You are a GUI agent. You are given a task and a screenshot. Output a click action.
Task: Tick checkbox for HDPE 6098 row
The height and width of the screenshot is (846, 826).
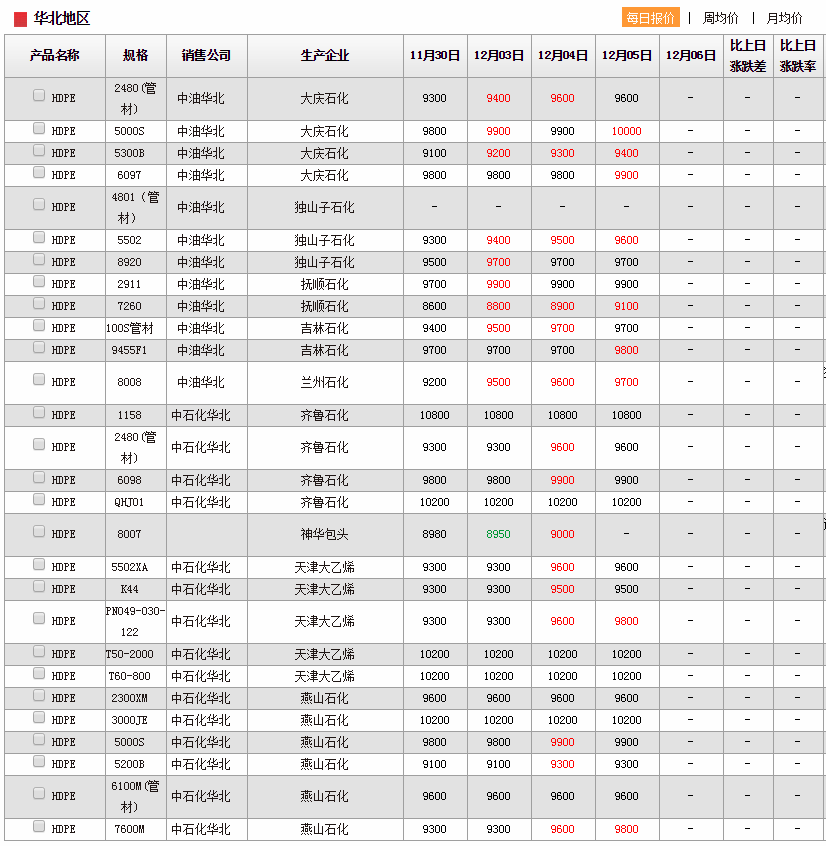pos(39,477)
